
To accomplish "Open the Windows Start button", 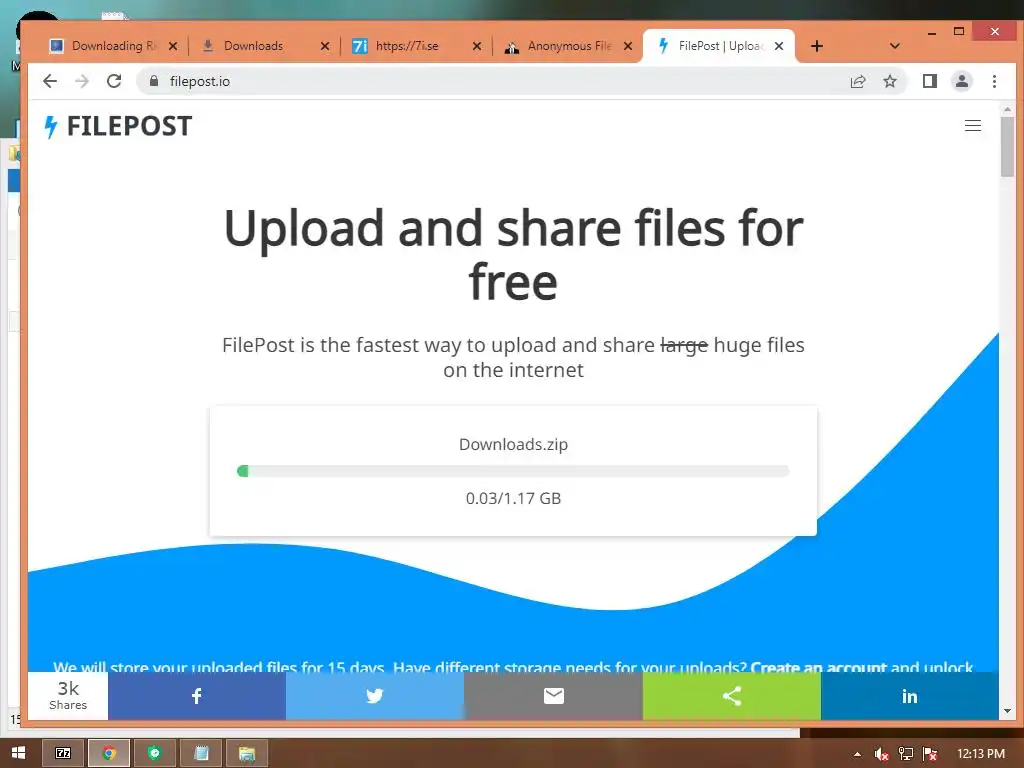I will click(x=18, y=753).
